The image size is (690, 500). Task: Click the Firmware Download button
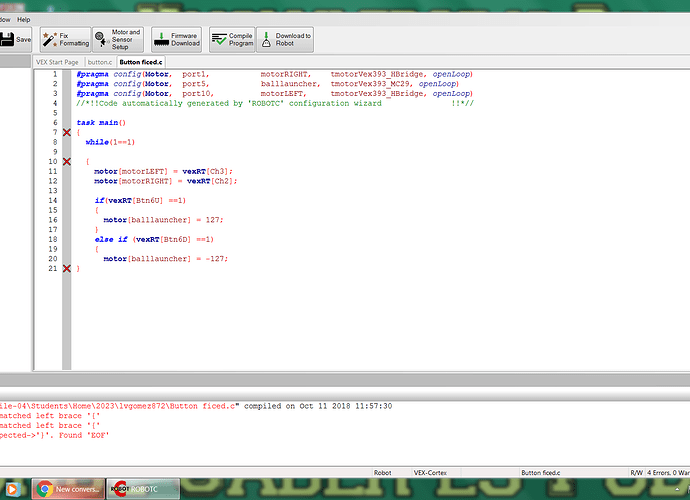click(x=176, y=40)
